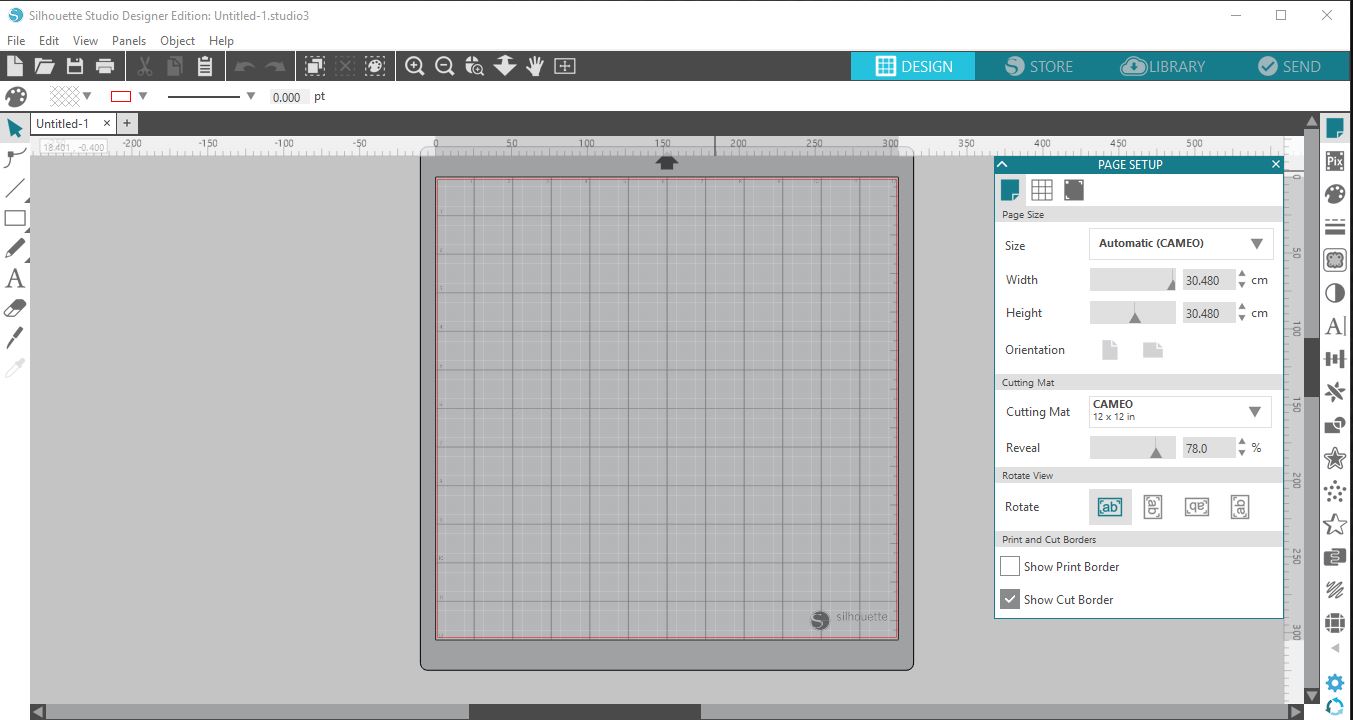Switch to Grid settings tab
Viewport: 1353px width, 720px height.
tap(1042, 190)
